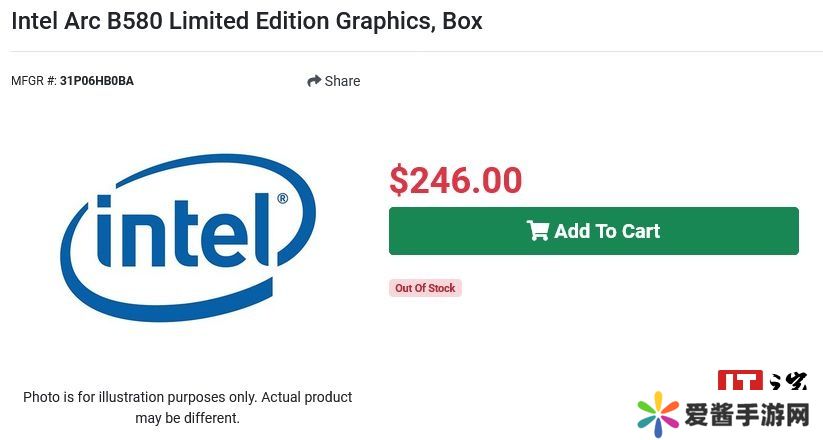Viewport: 823px width, 440px height.
Task: Click the MFGR # label
Action: tap(33, 81)
